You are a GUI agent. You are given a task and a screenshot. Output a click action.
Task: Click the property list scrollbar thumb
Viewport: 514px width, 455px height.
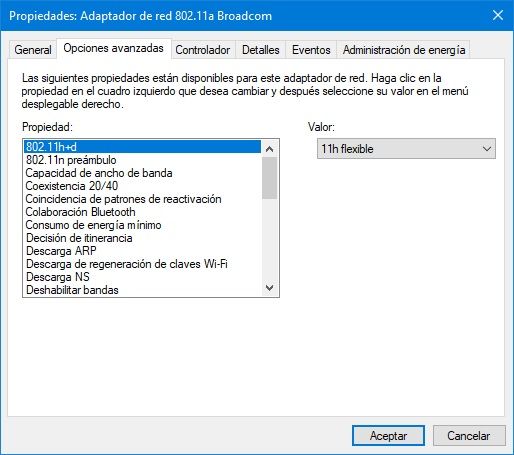tap(269, 178)
